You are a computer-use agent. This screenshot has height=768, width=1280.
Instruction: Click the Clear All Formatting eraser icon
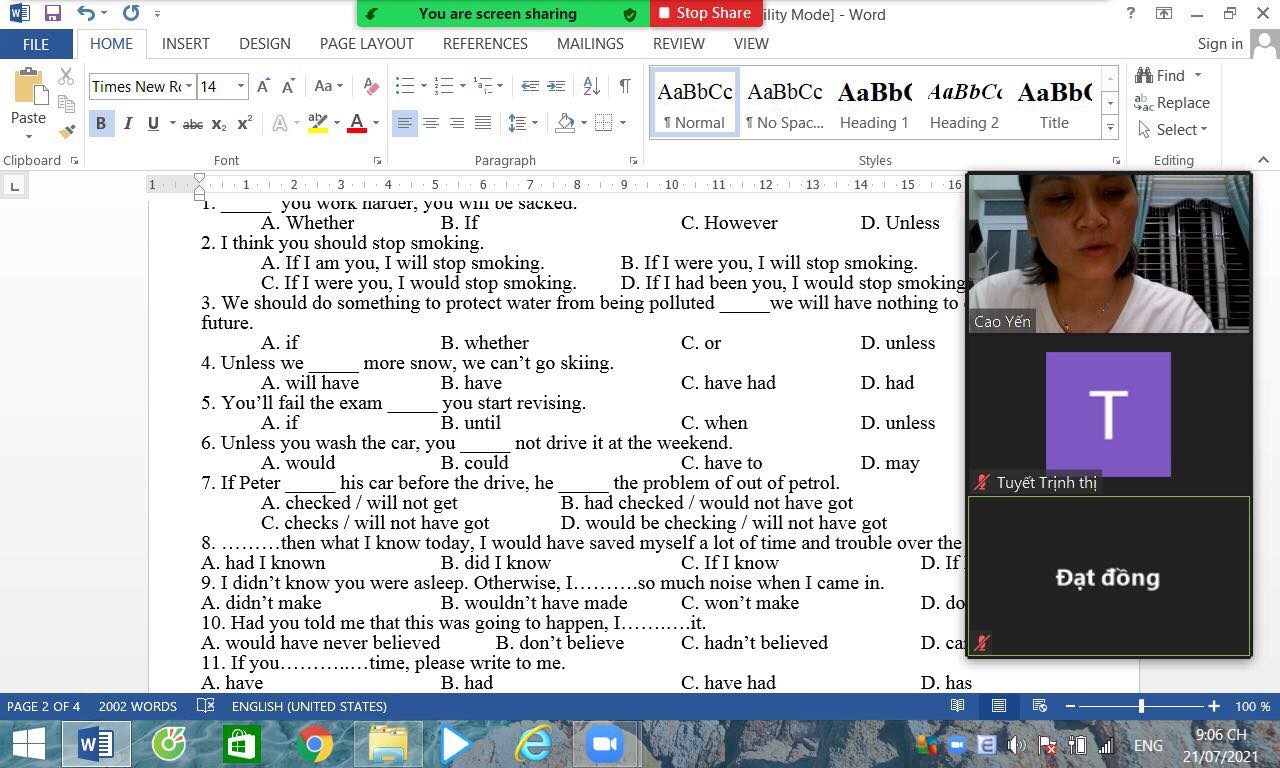tap(370, 86)
